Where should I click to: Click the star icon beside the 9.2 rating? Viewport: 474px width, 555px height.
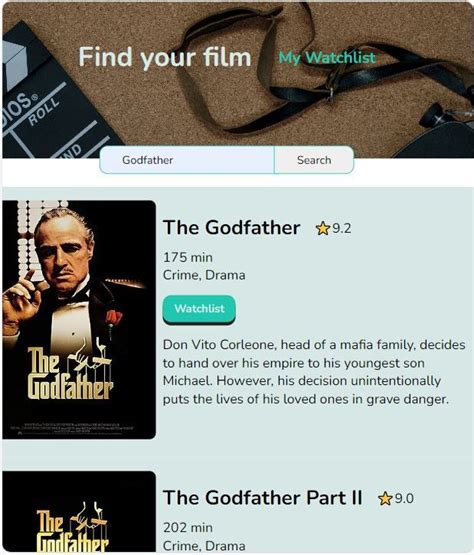click(322, 228)
